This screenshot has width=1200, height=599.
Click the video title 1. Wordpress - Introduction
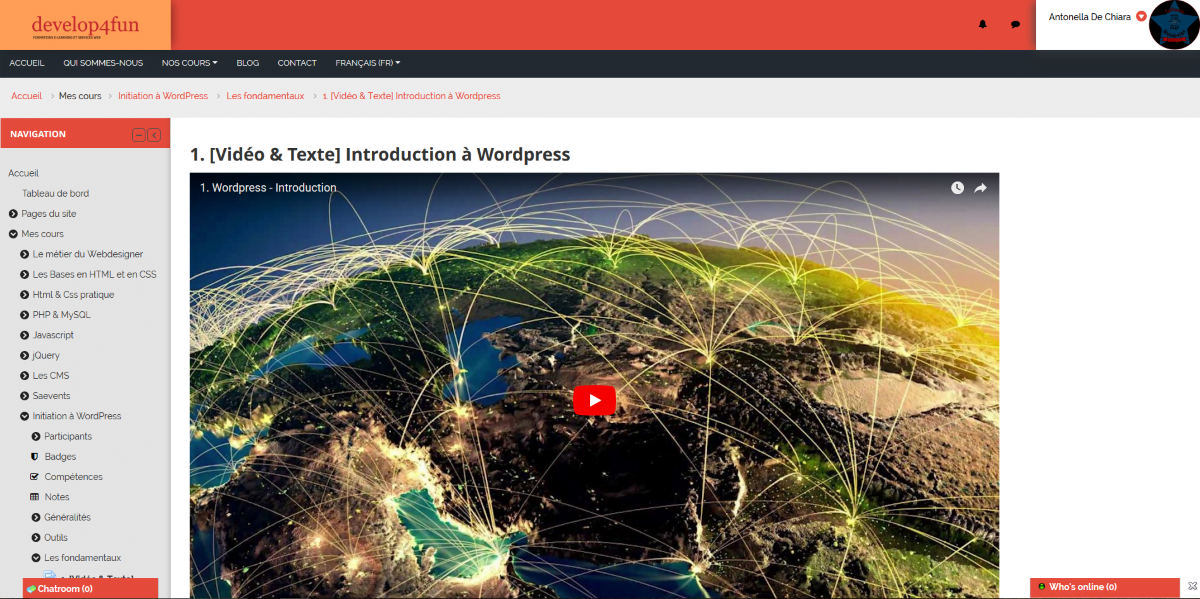tap(268, 188)
